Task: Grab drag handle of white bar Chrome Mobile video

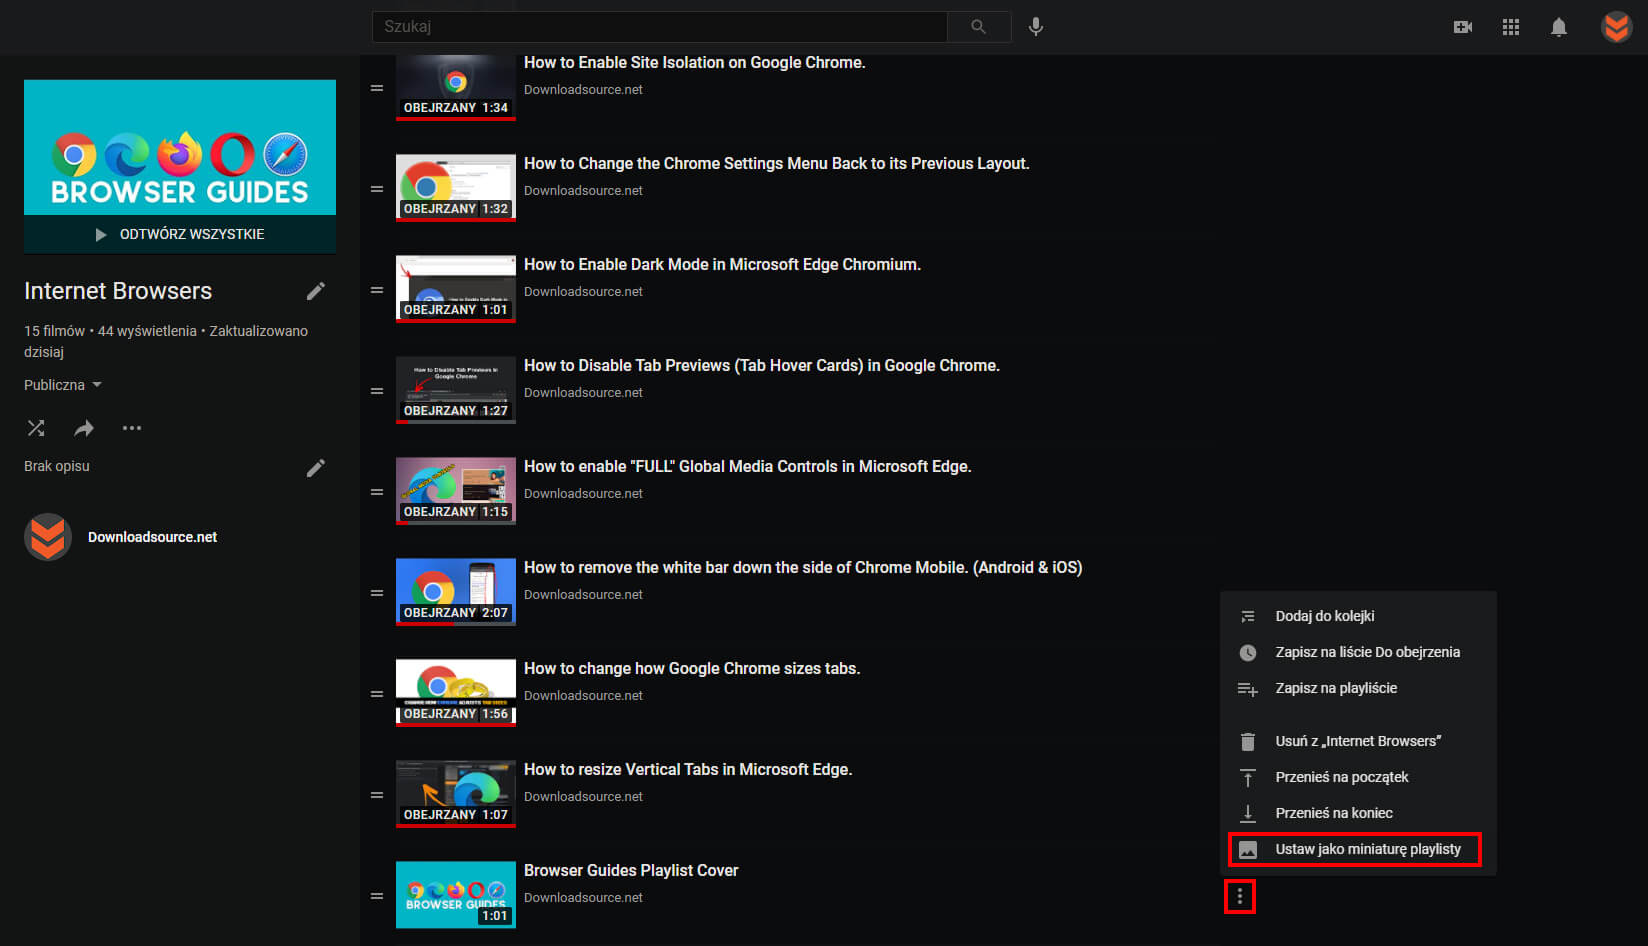Action: tap(377, 593)
